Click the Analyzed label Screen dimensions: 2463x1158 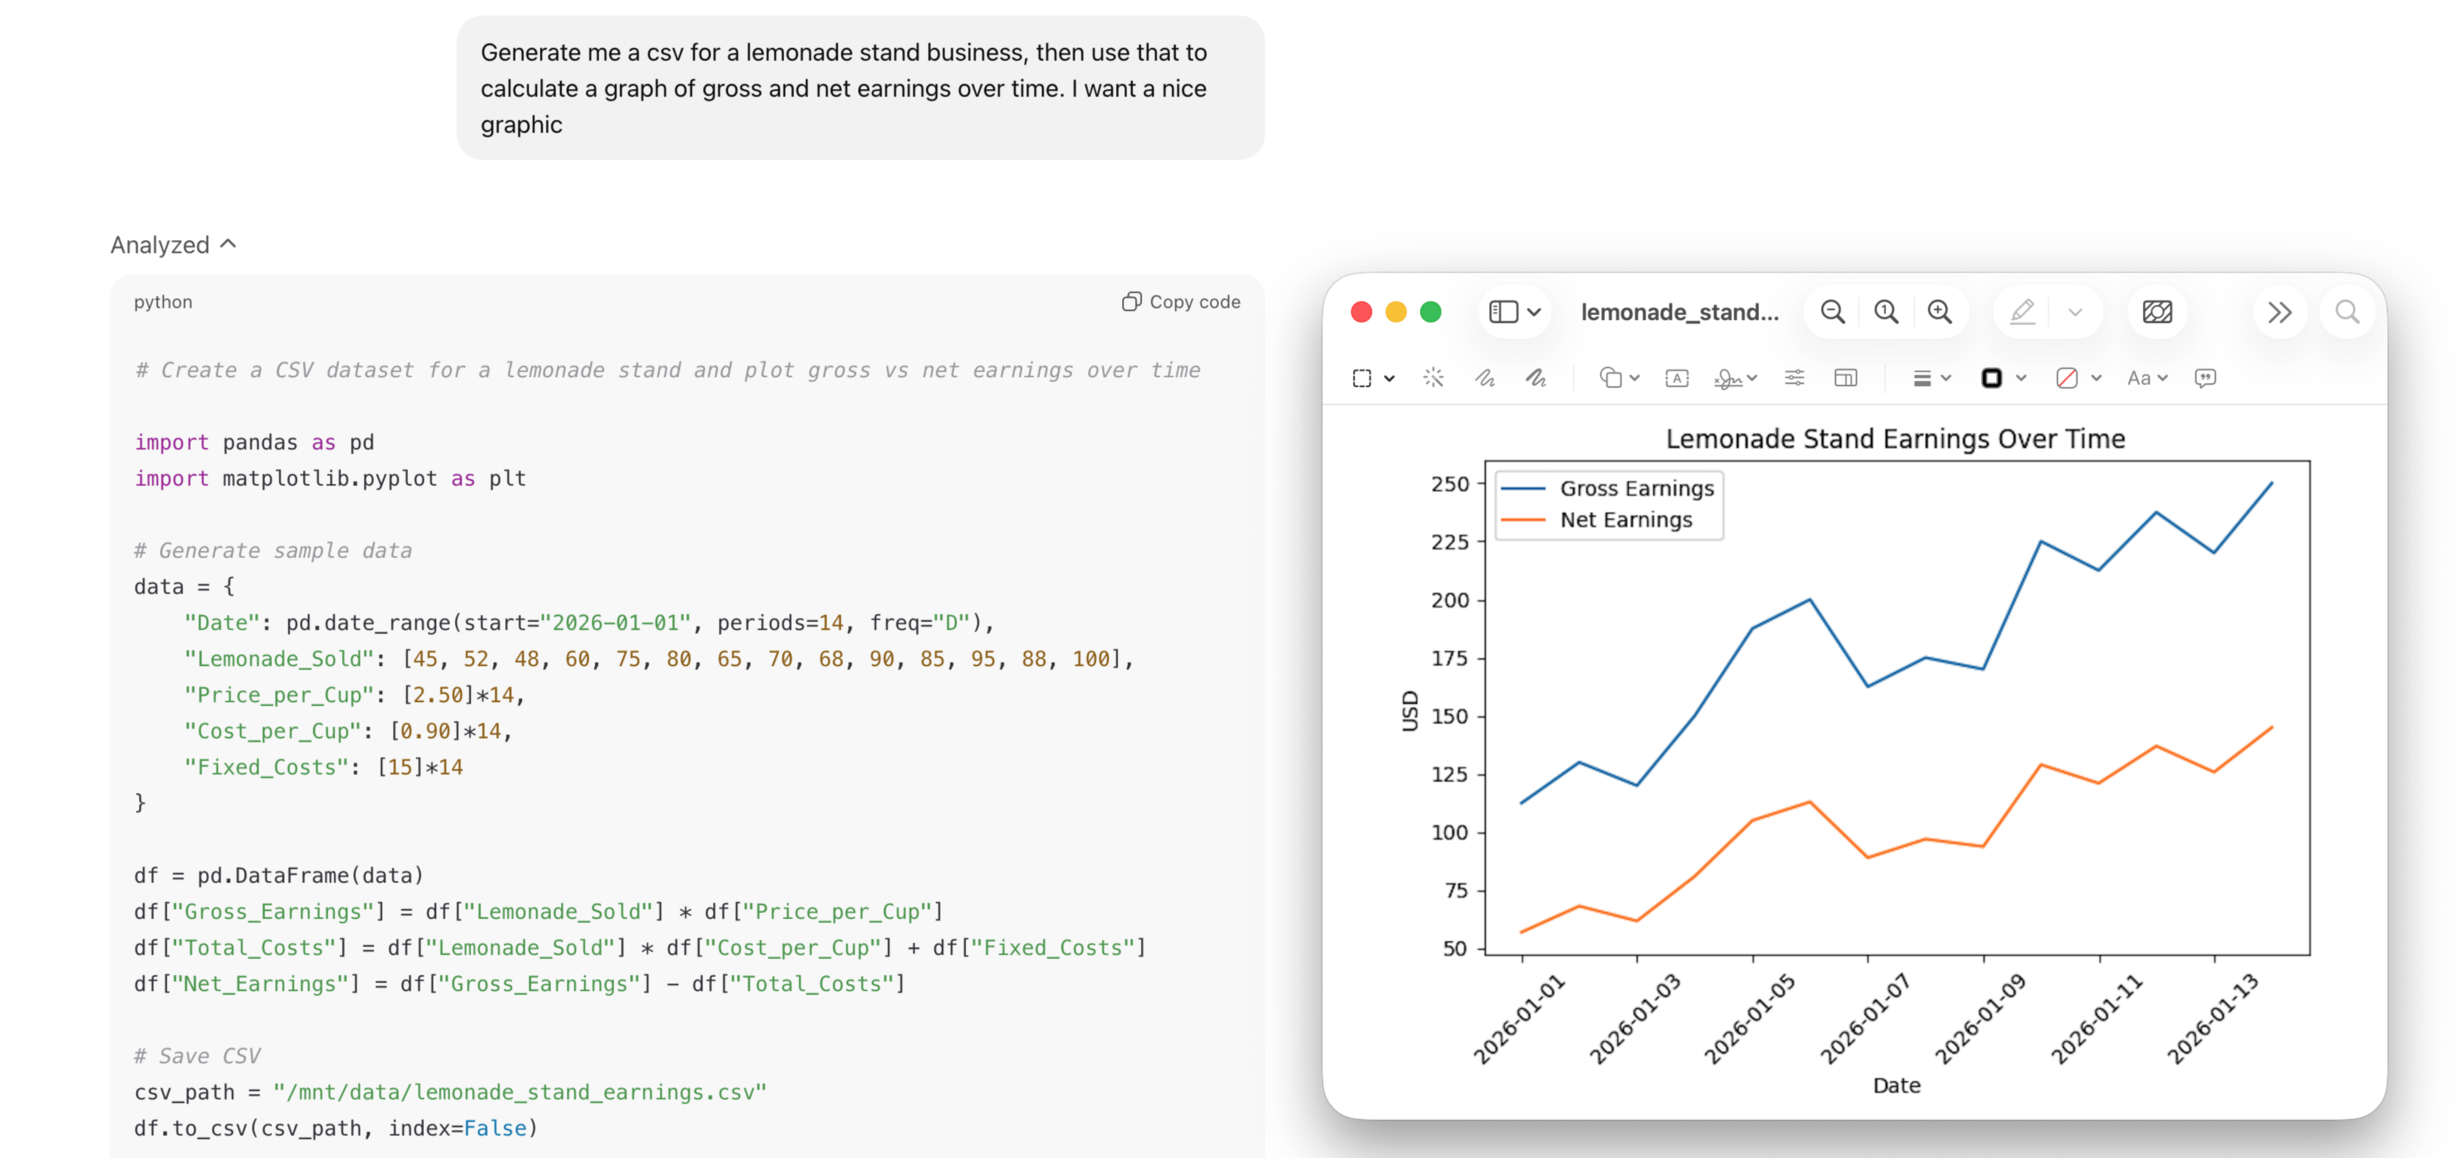[160, 245]
